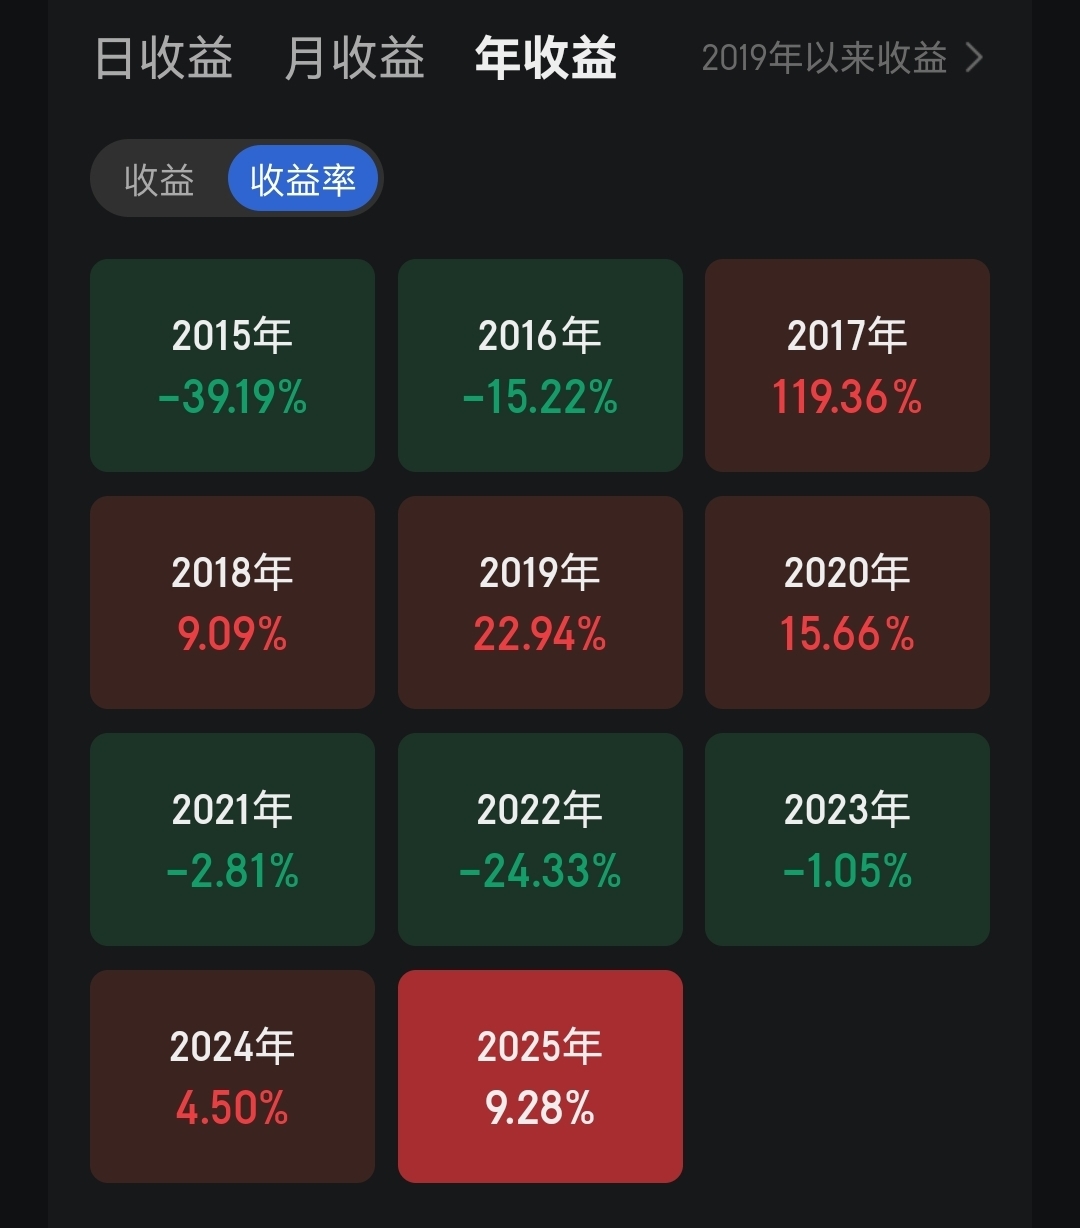This screenshot has height=1228, width=1080.
Task: Open the 2019年以来收益 link
Action: (x=824, y=58)
